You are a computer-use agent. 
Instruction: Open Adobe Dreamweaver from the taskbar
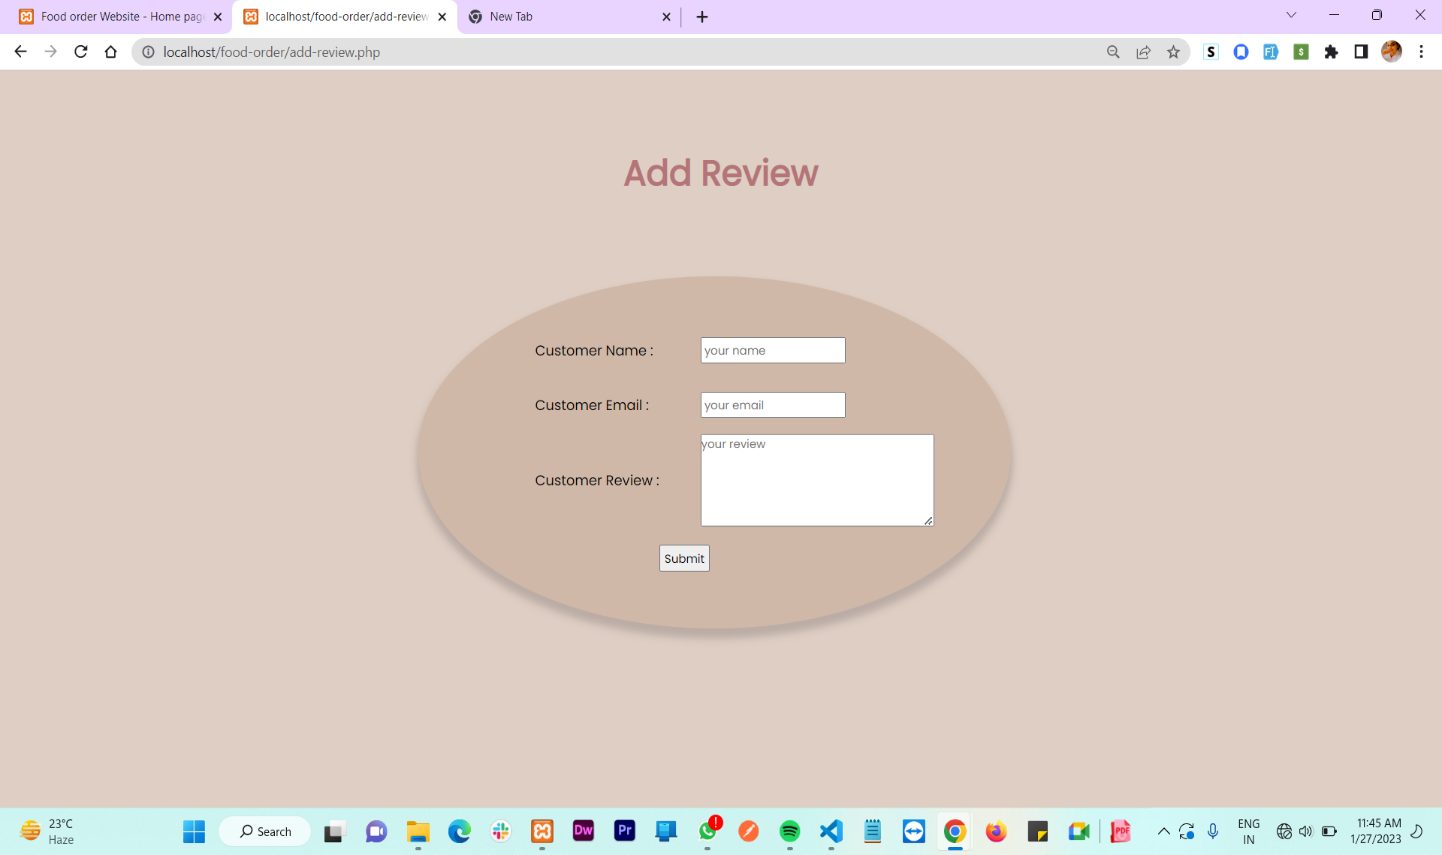(x=583, y=831)
